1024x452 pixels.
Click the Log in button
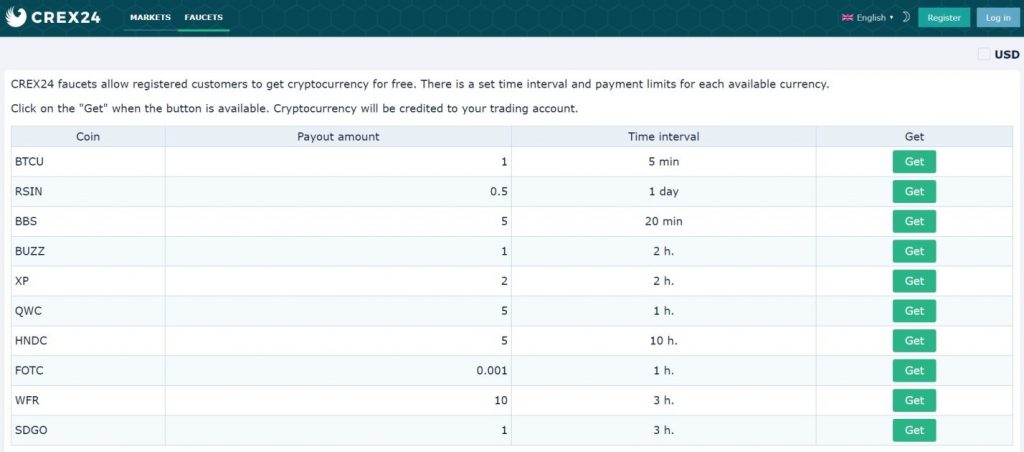click(x=998, y=18)
